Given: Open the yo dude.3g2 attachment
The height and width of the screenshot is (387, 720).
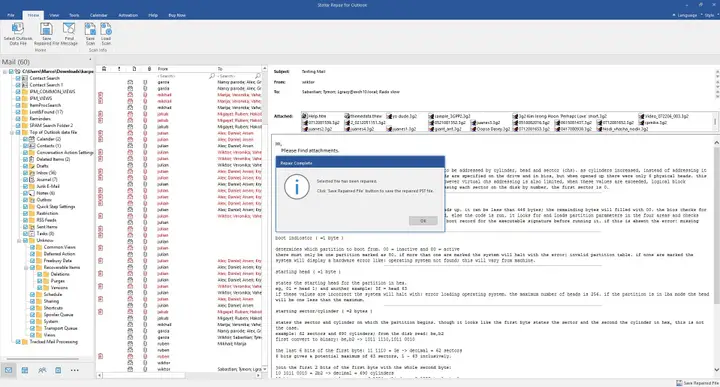Looking at the screenshot, I should (x=402, y=116).
